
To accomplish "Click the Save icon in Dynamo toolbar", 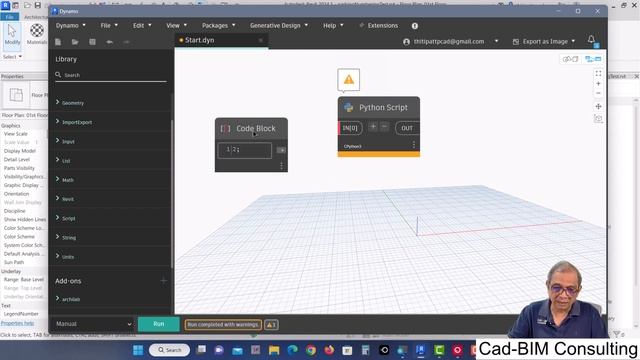I will point(92,42).
